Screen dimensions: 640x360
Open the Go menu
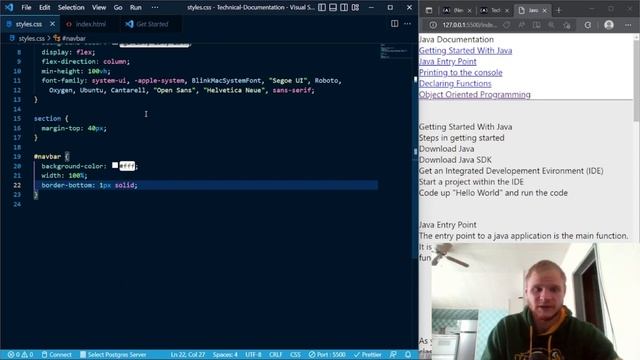click(118, 7)
